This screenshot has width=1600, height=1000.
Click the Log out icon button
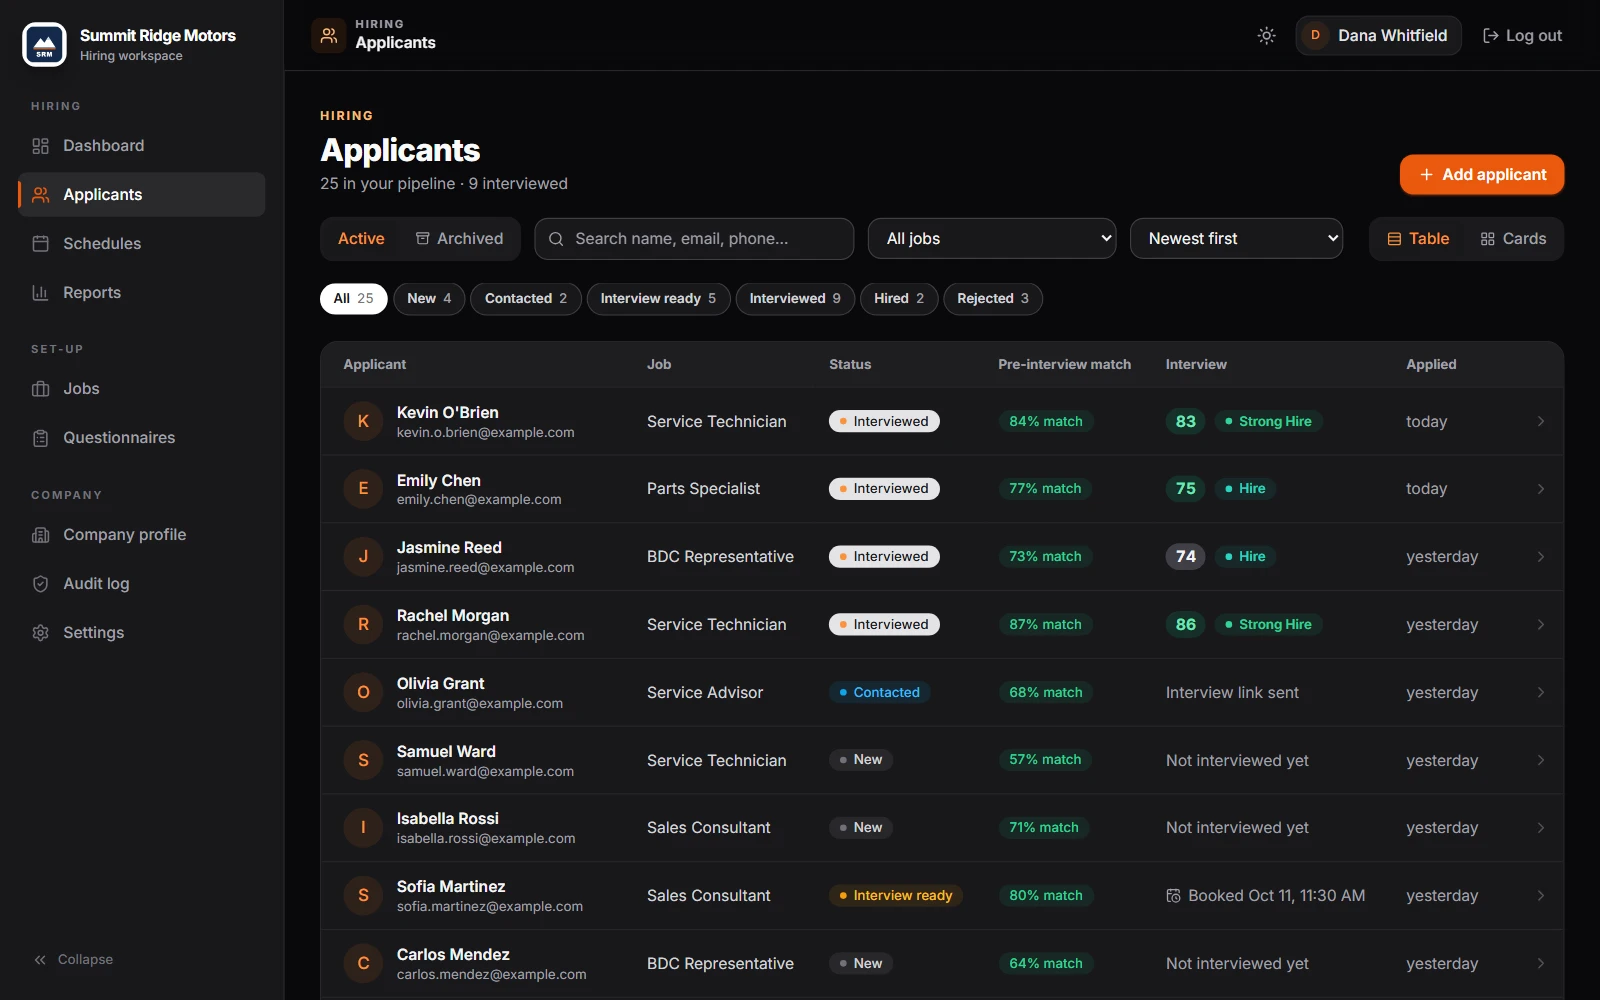click(1522, 36)
